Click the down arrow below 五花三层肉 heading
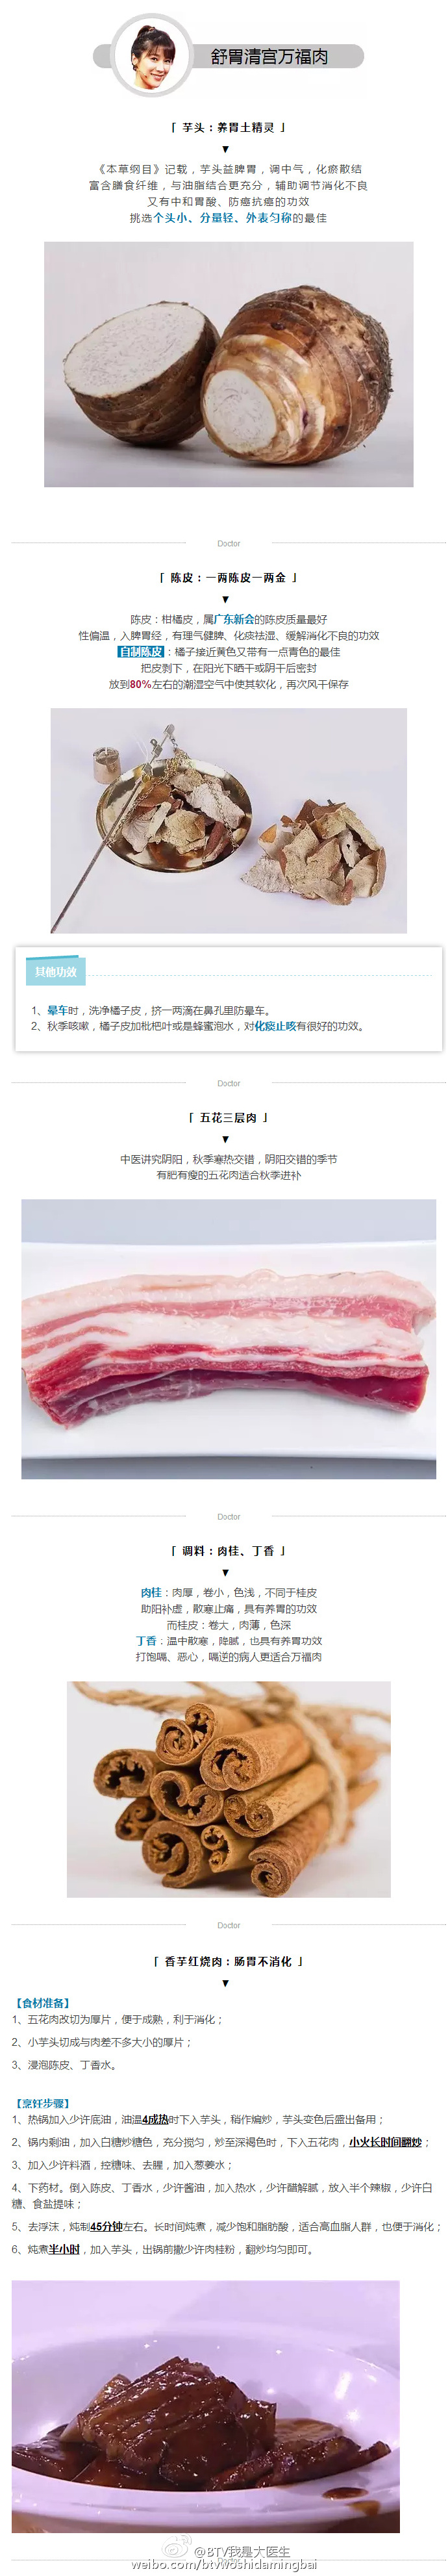The height and width of the screenshot is (2576, 448). [x=225, y=1139]
